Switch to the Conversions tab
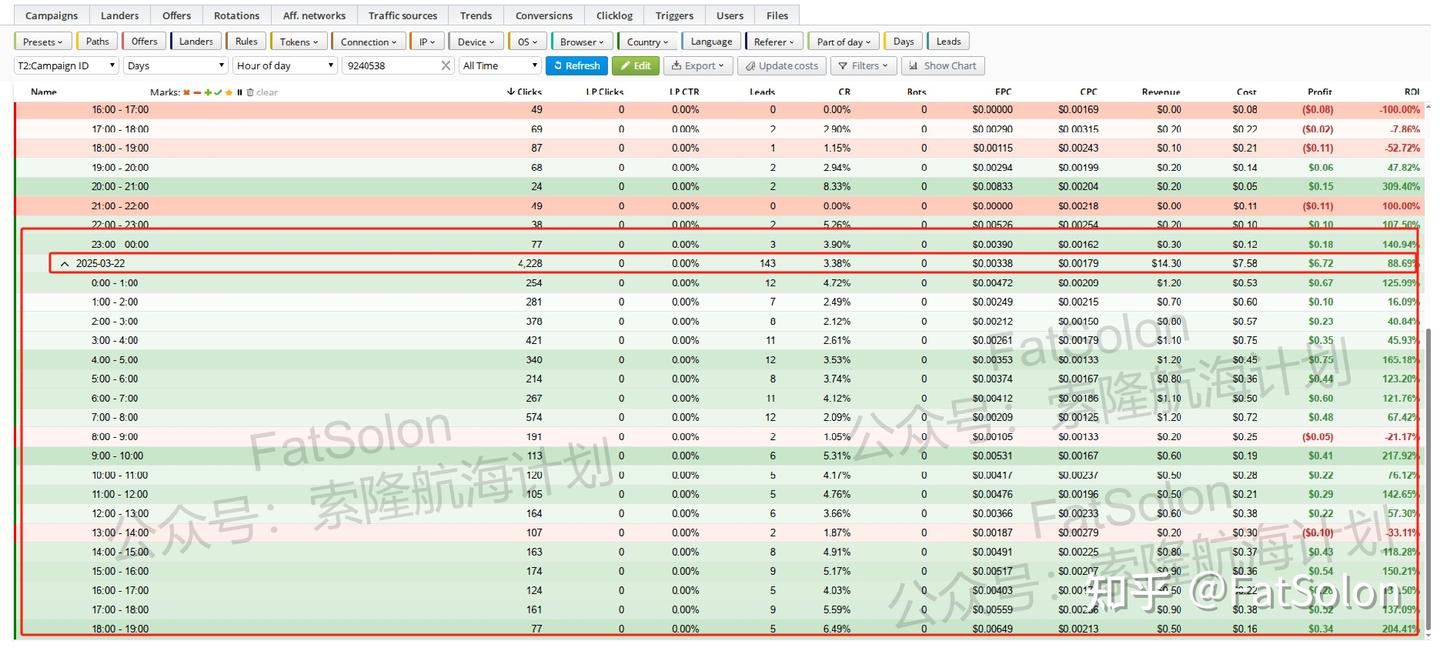This screenshot has width=1440, height=651. pyautogui.click(x=543, y=15)
